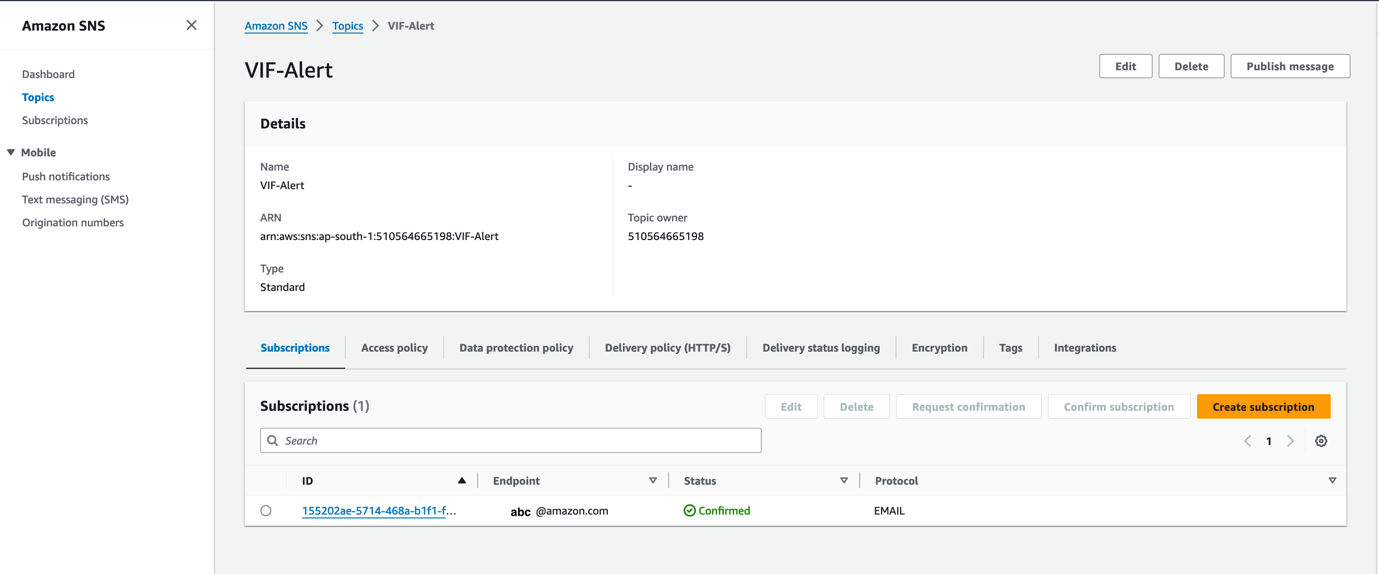
Task: Open Topics breadcrumb link
Action: click(348, 26)
